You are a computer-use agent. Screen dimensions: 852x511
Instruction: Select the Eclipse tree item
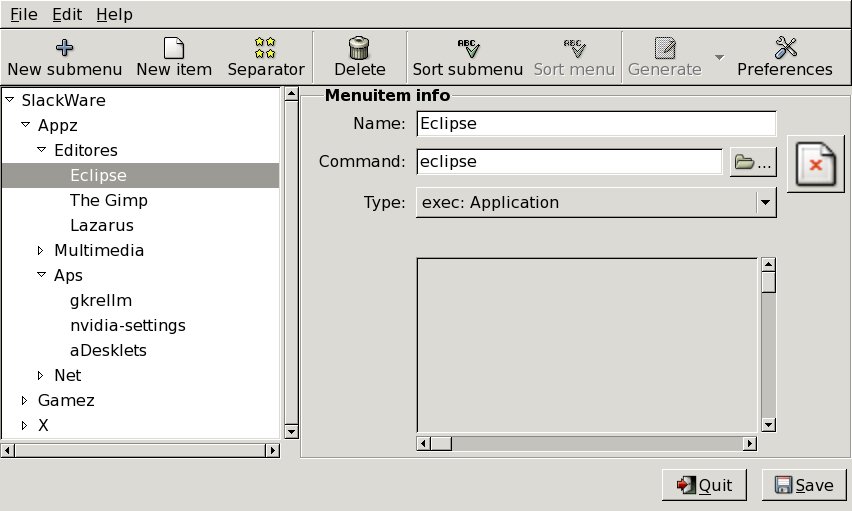point(141,175)
